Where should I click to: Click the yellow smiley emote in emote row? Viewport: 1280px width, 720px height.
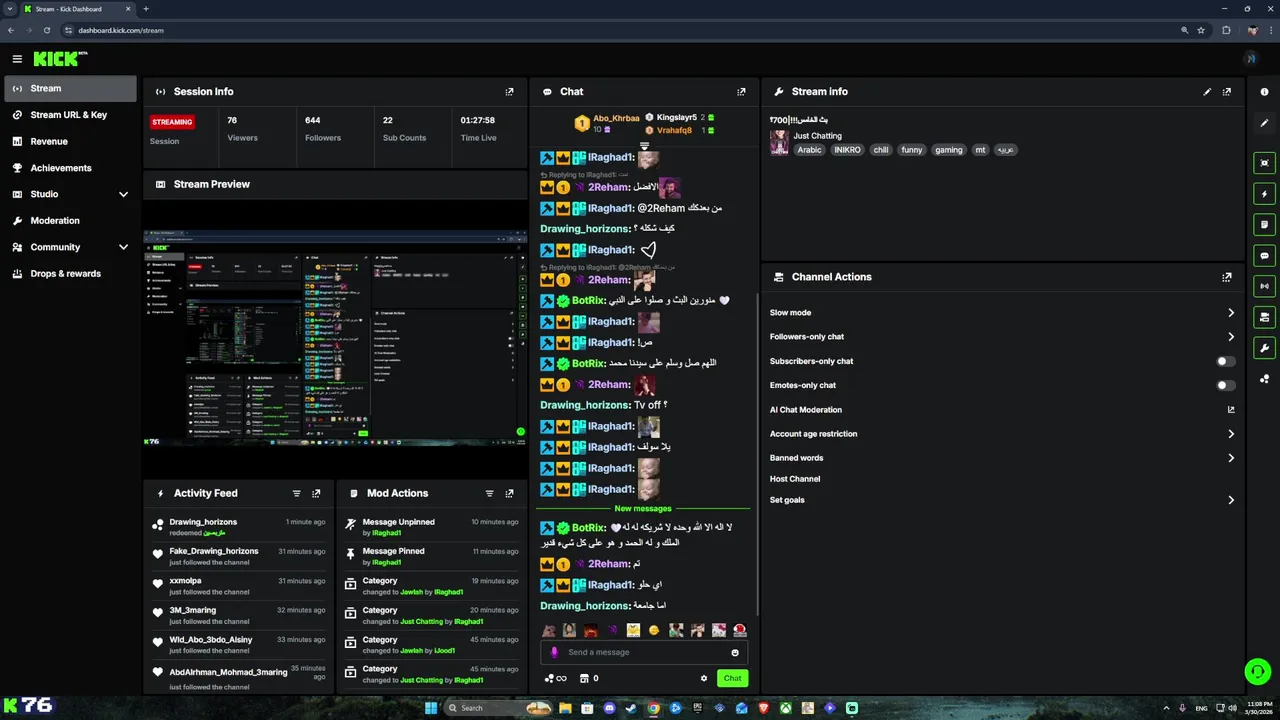click(654, 630)
